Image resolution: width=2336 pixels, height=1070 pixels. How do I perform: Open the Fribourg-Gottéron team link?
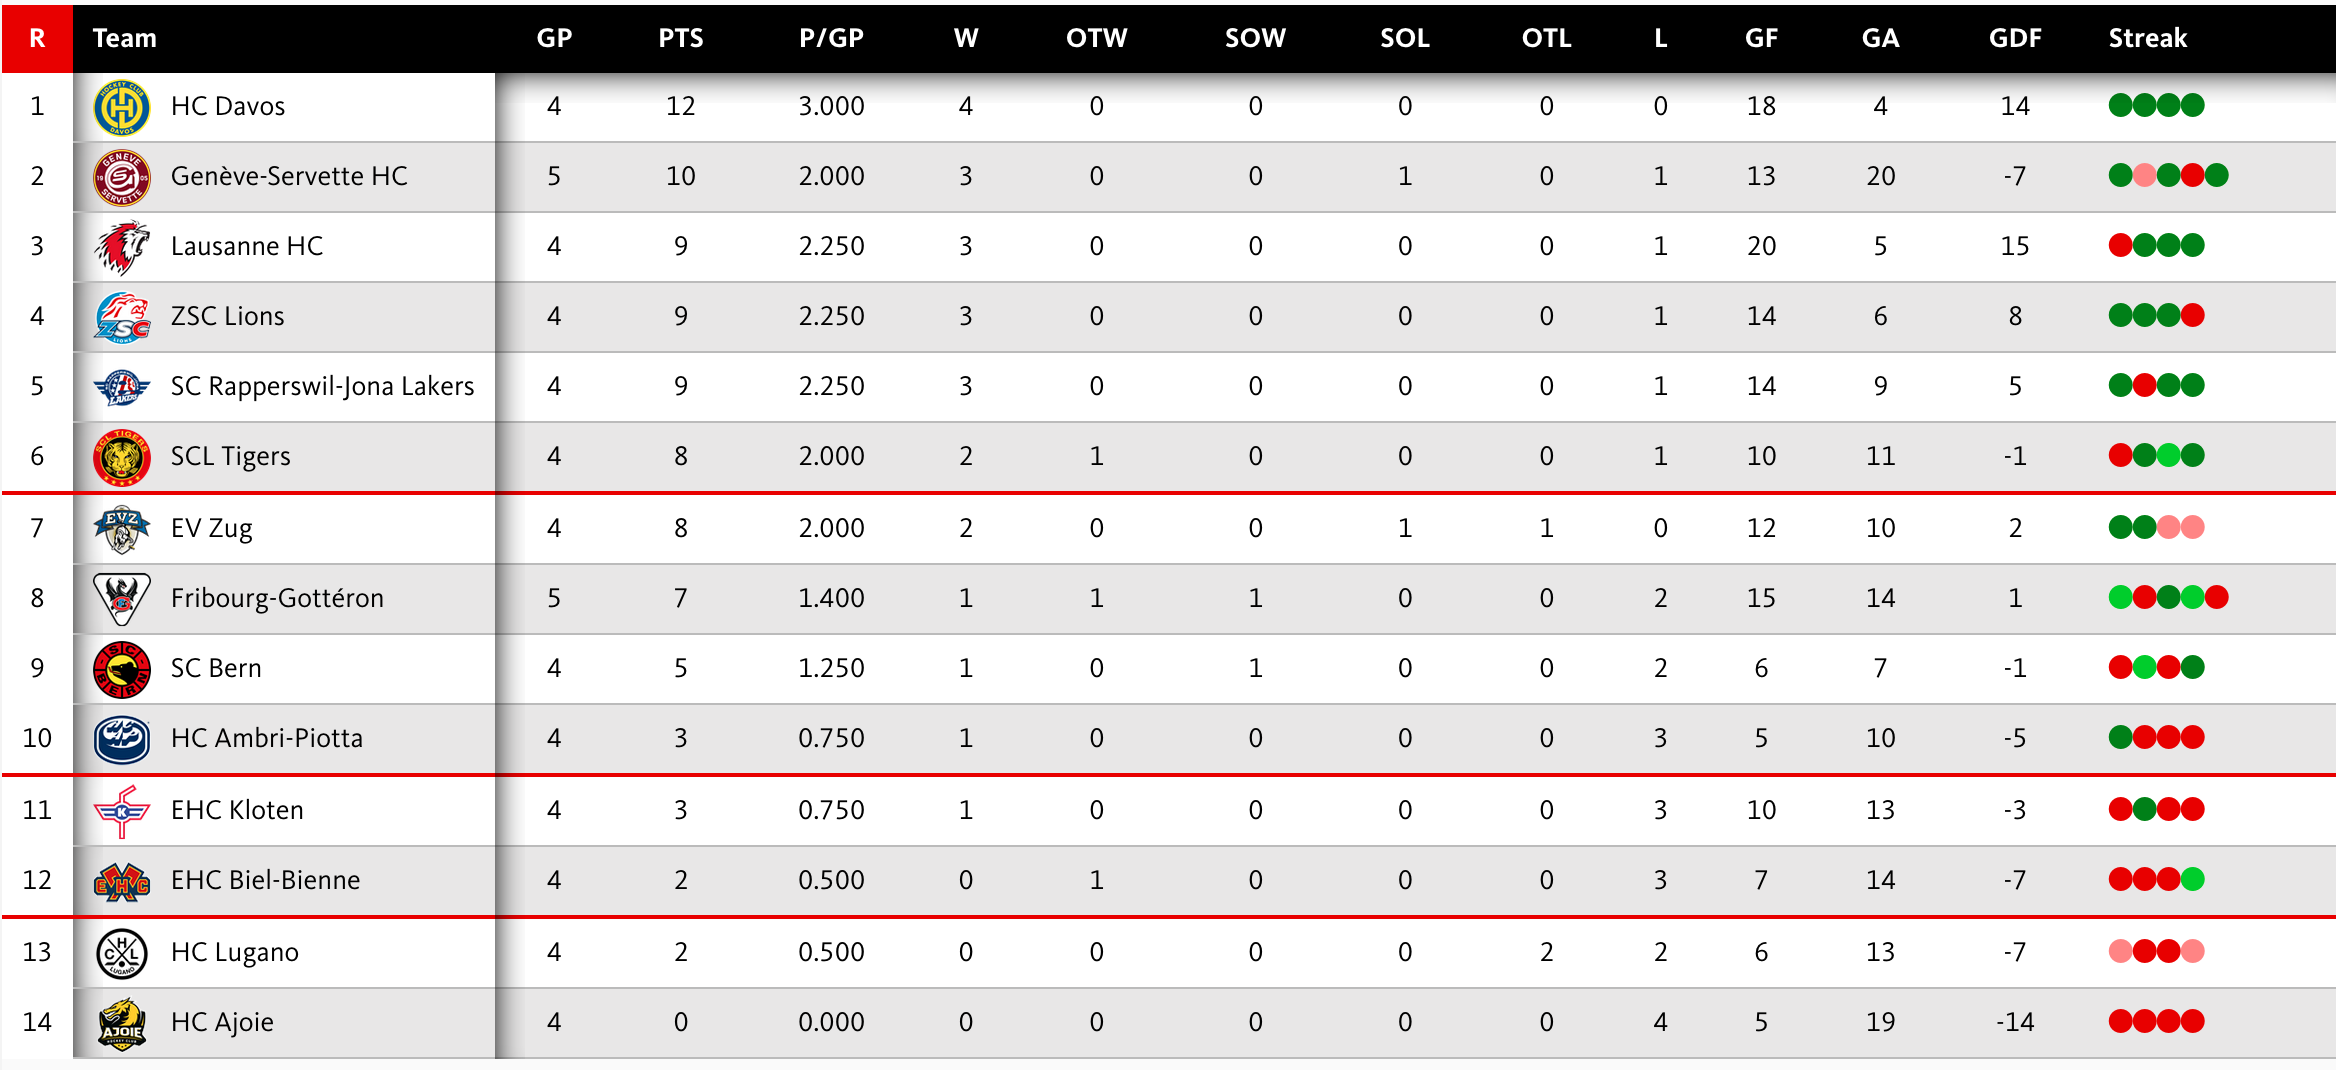coord(277,598)
